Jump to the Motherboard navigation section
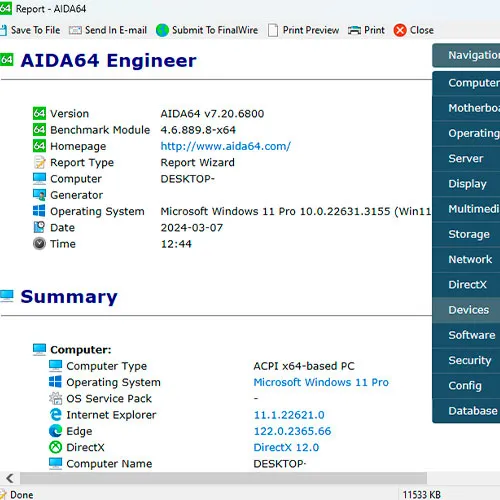This screenshot has width=500, height=500. [x=466, y=108]
